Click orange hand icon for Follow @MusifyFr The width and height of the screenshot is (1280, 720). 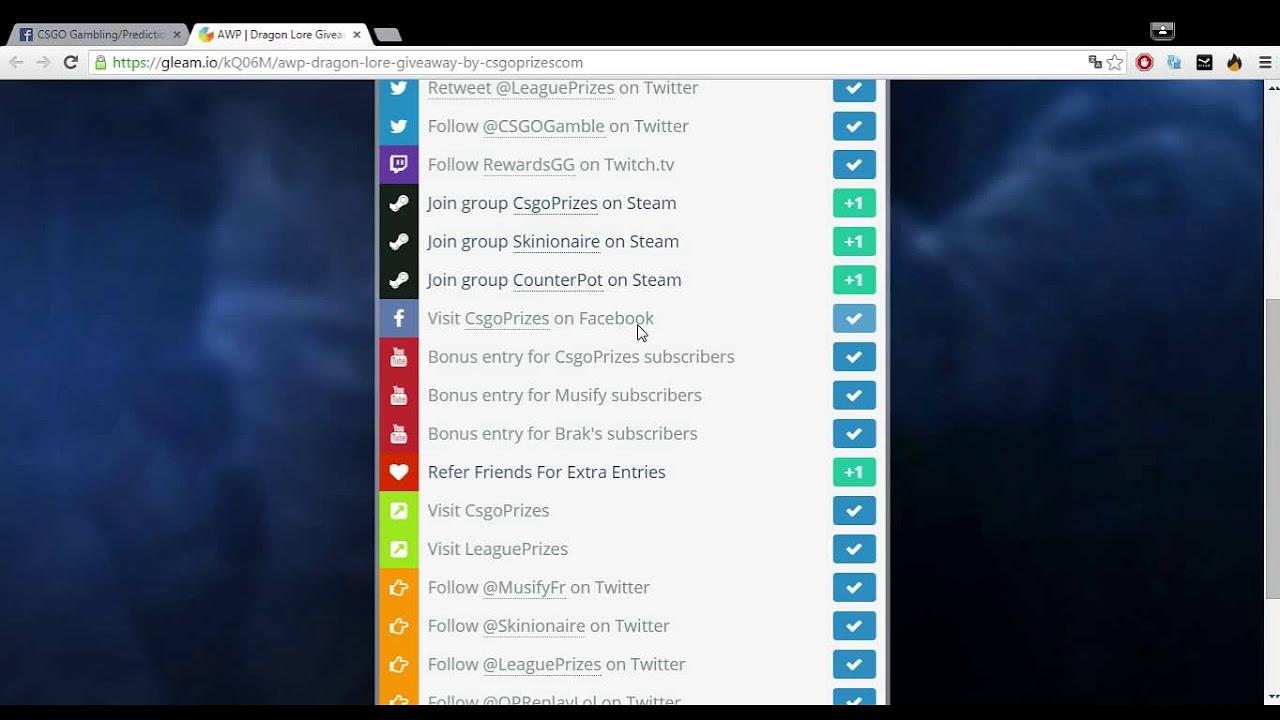(x=398, y=588)
